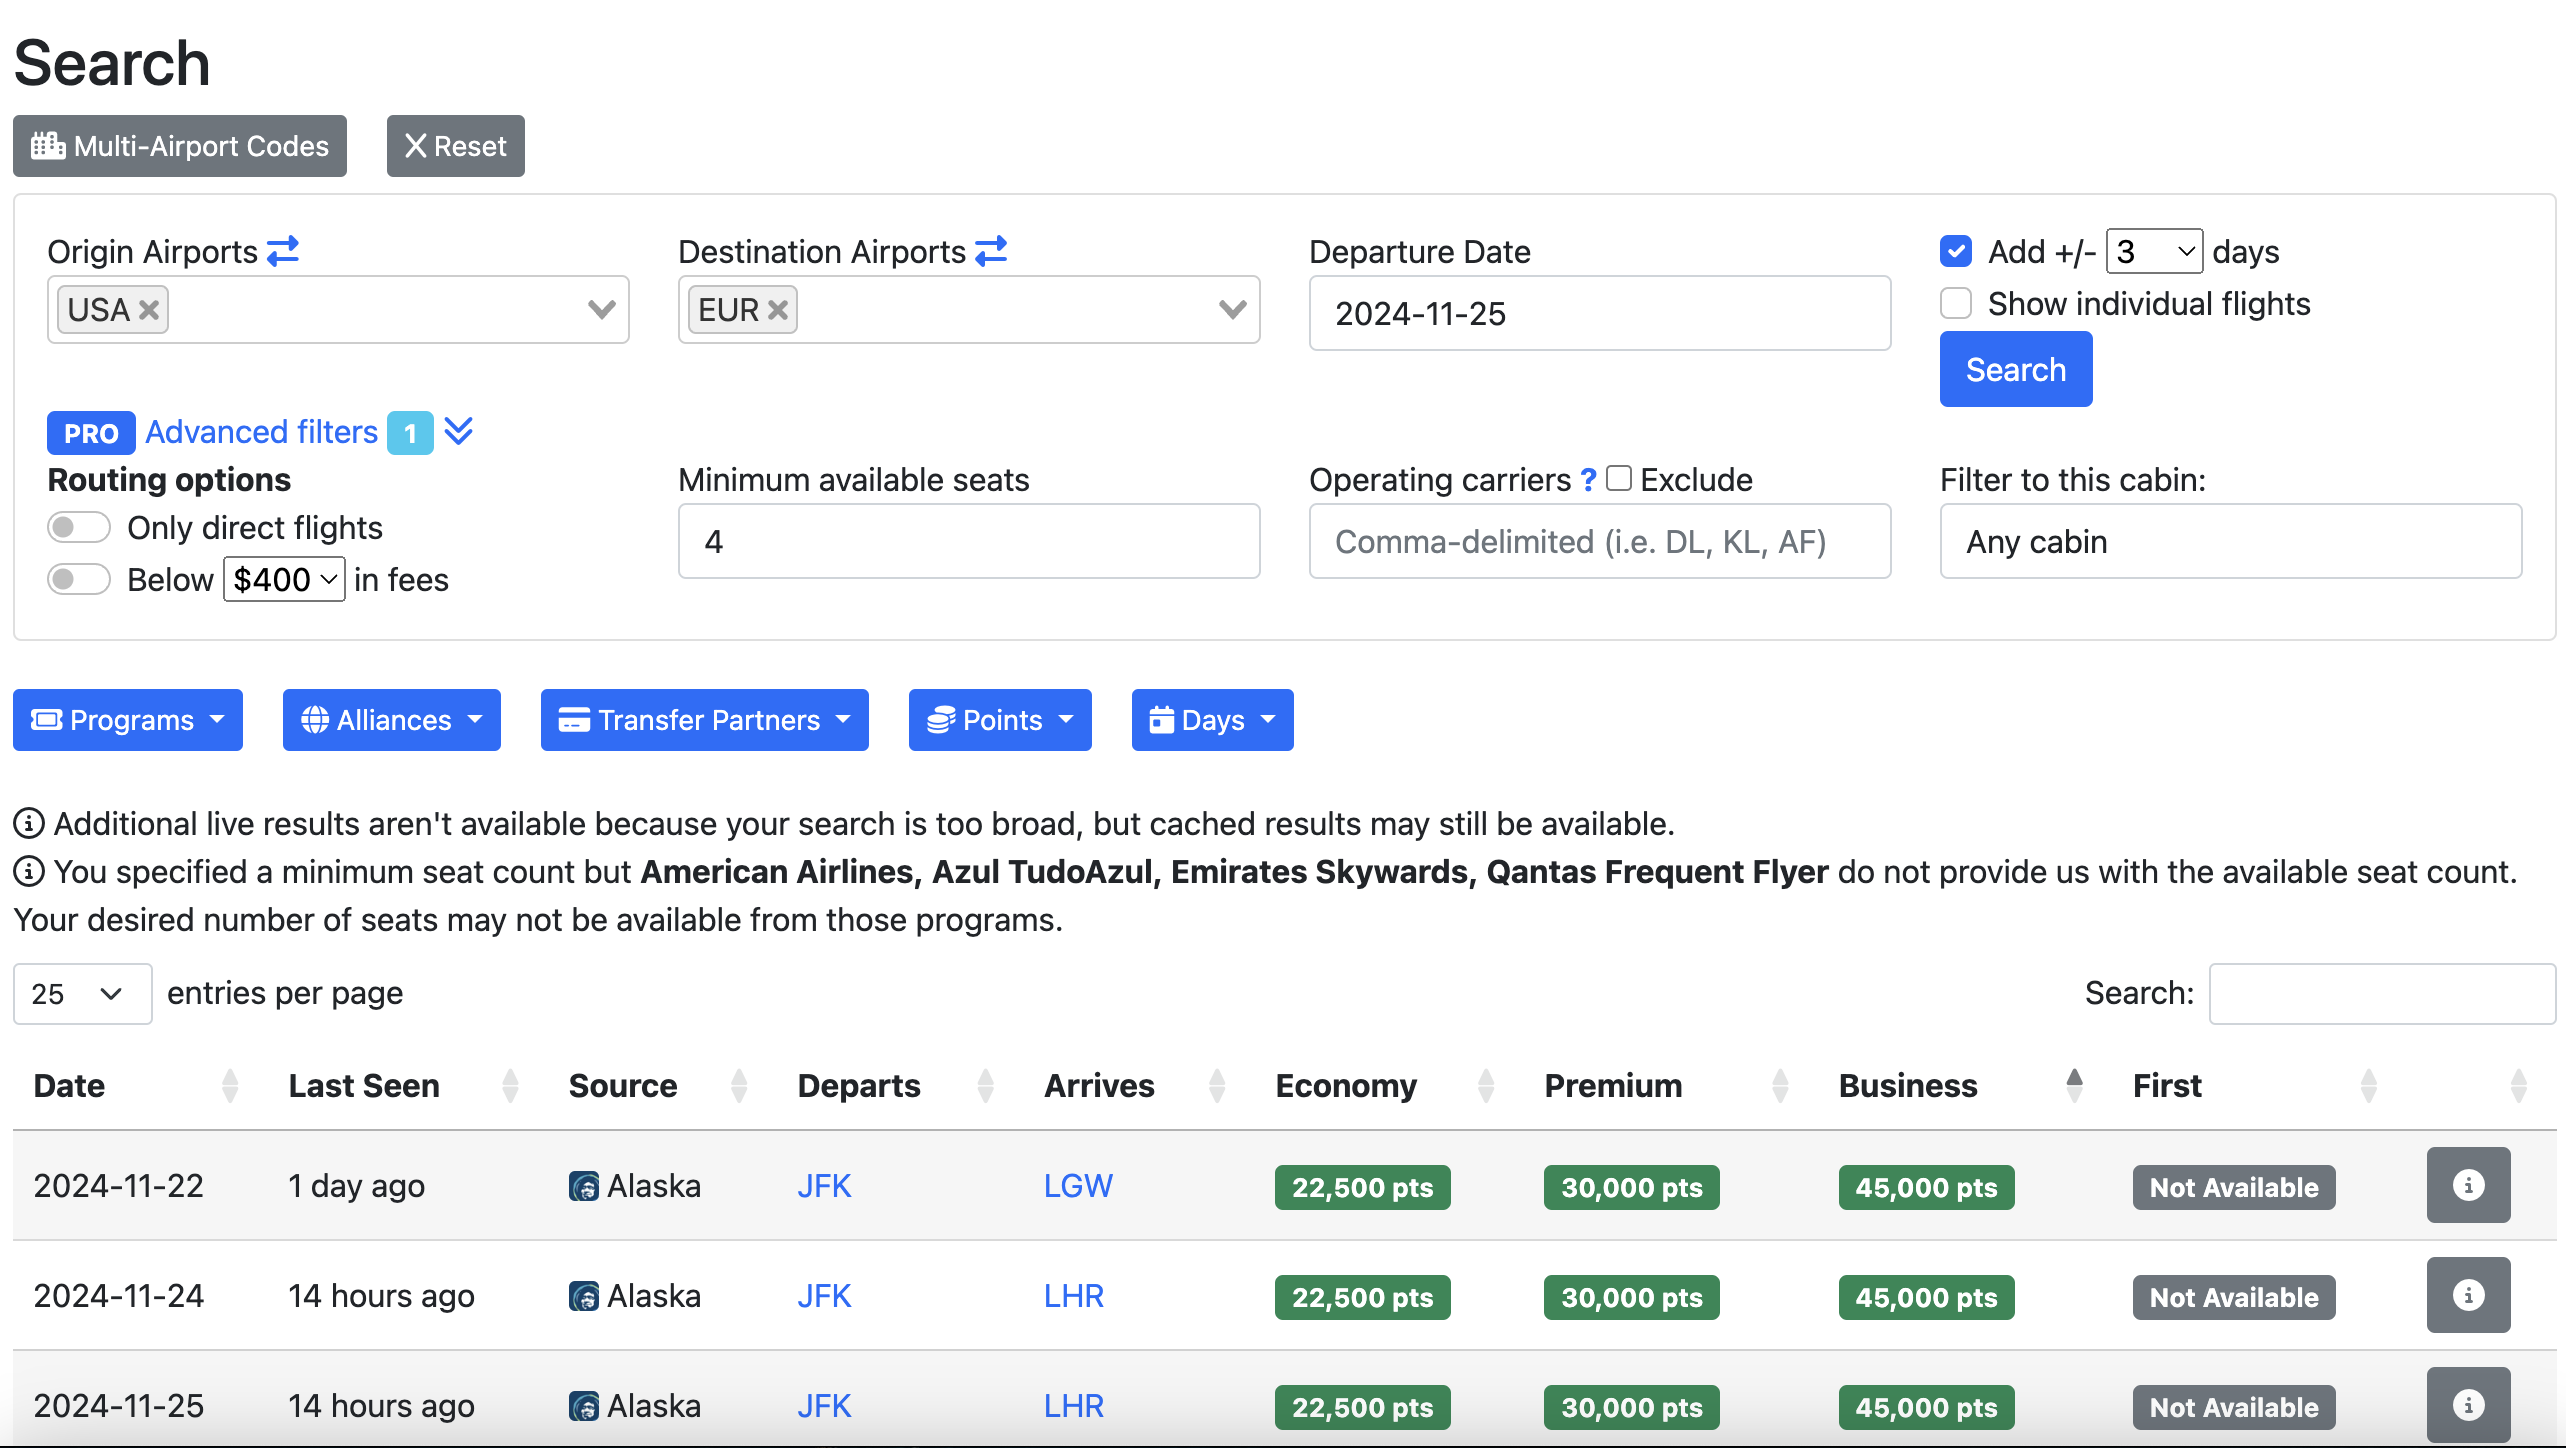Open Multi-Airport Codes
Viewport: 2566px width, 1448px height.
[x=180, y=146]
